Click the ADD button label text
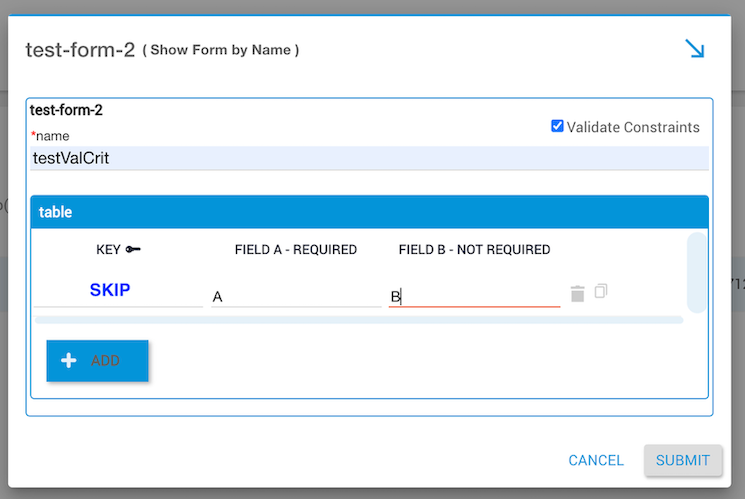The image size is (745, 499). click(106, 361)
